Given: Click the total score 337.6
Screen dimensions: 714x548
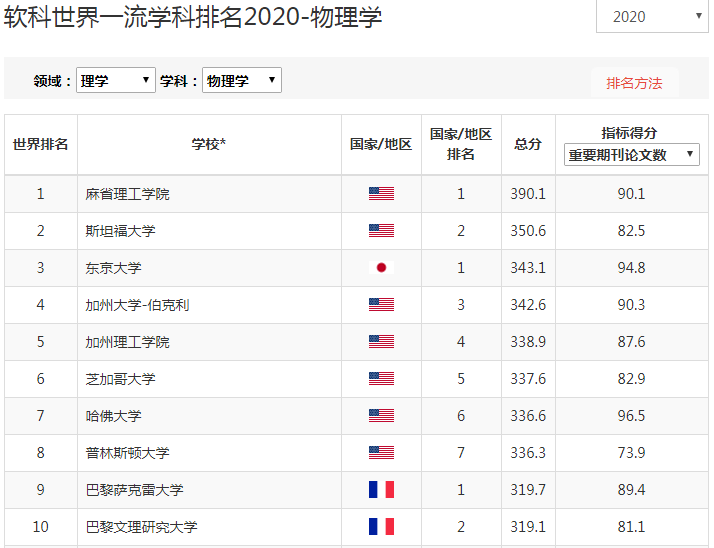Looking at the screenshot, I should [x=528, y=379].
